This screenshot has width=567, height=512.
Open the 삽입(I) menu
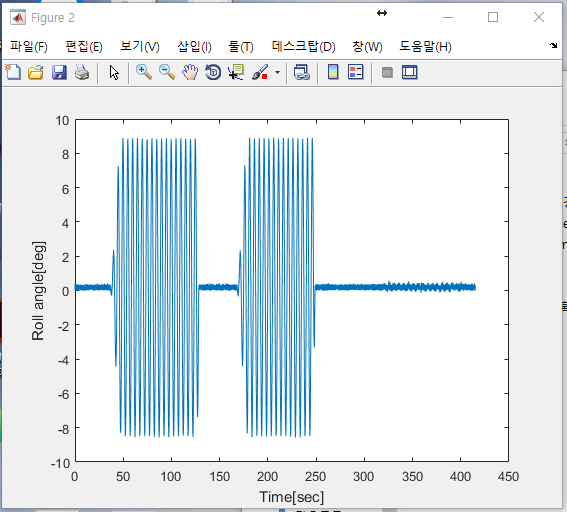[x=194, y=46]
